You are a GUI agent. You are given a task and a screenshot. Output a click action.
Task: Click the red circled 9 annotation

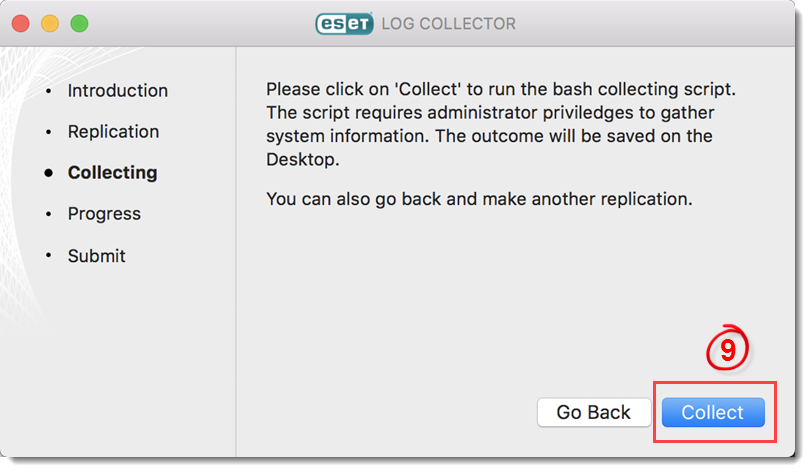727,349
